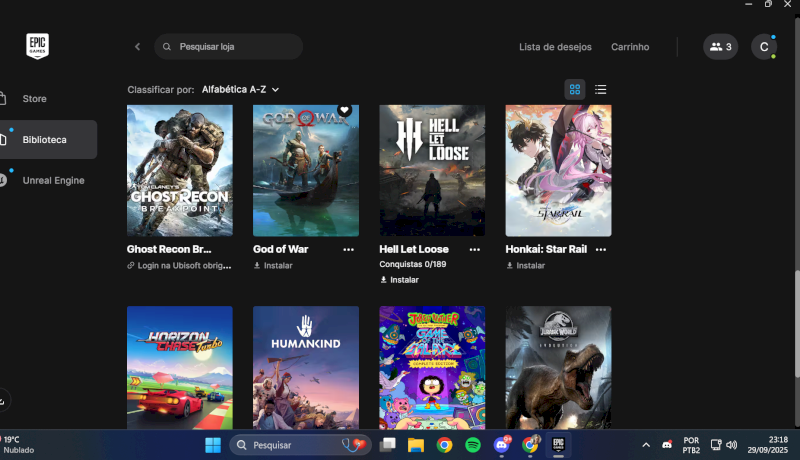This screenshot has width=800, height=460.
Task: Open Hell Let Loose options menu
Action: [x=474, y=249]
